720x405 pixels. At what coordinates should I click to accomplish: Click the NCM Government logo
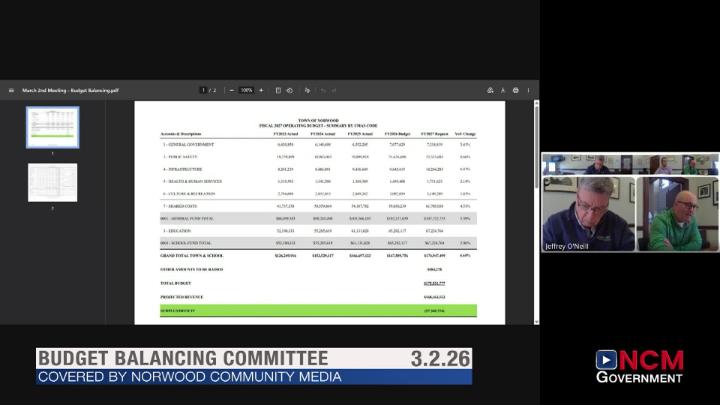tap(640, 366)
